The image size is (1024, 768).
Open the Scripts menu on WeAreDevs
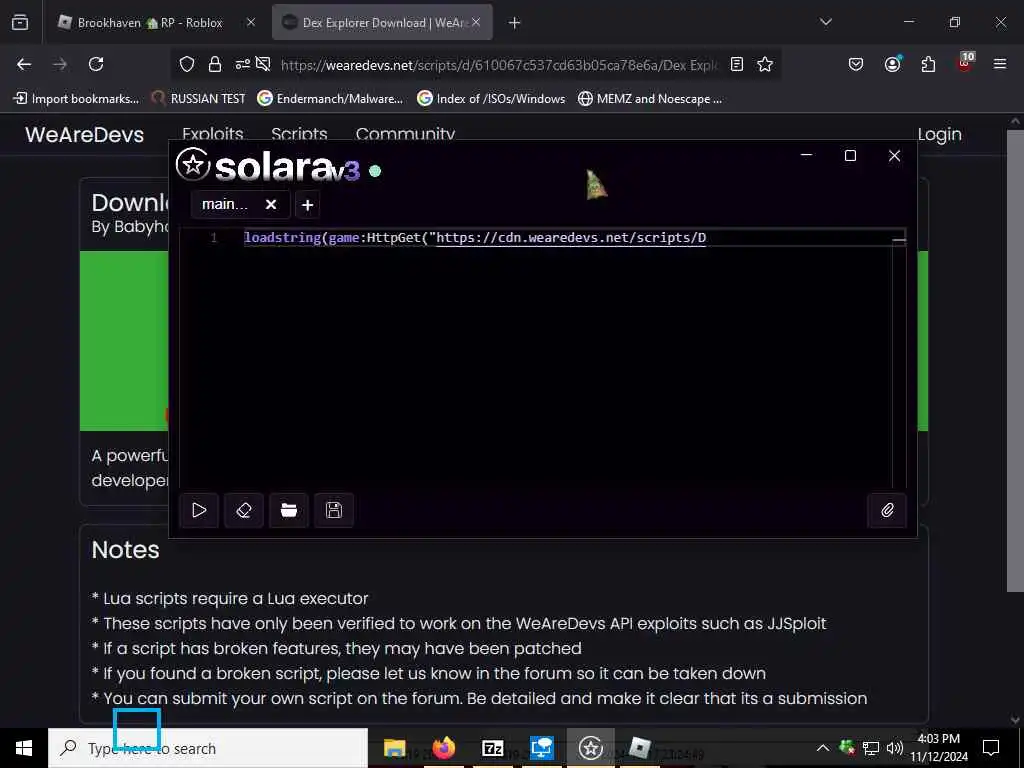[x=299, y=133]
